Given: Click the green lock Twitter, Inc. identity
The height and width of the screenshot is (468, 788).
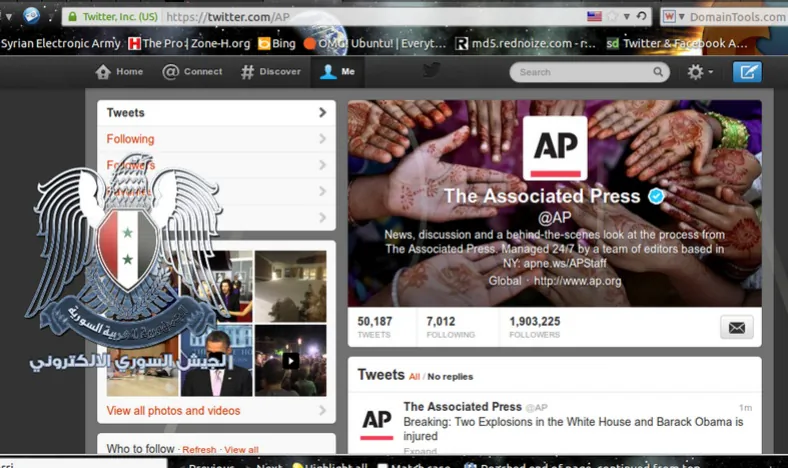Looking at the screenshot, I should tap(113, 17).
